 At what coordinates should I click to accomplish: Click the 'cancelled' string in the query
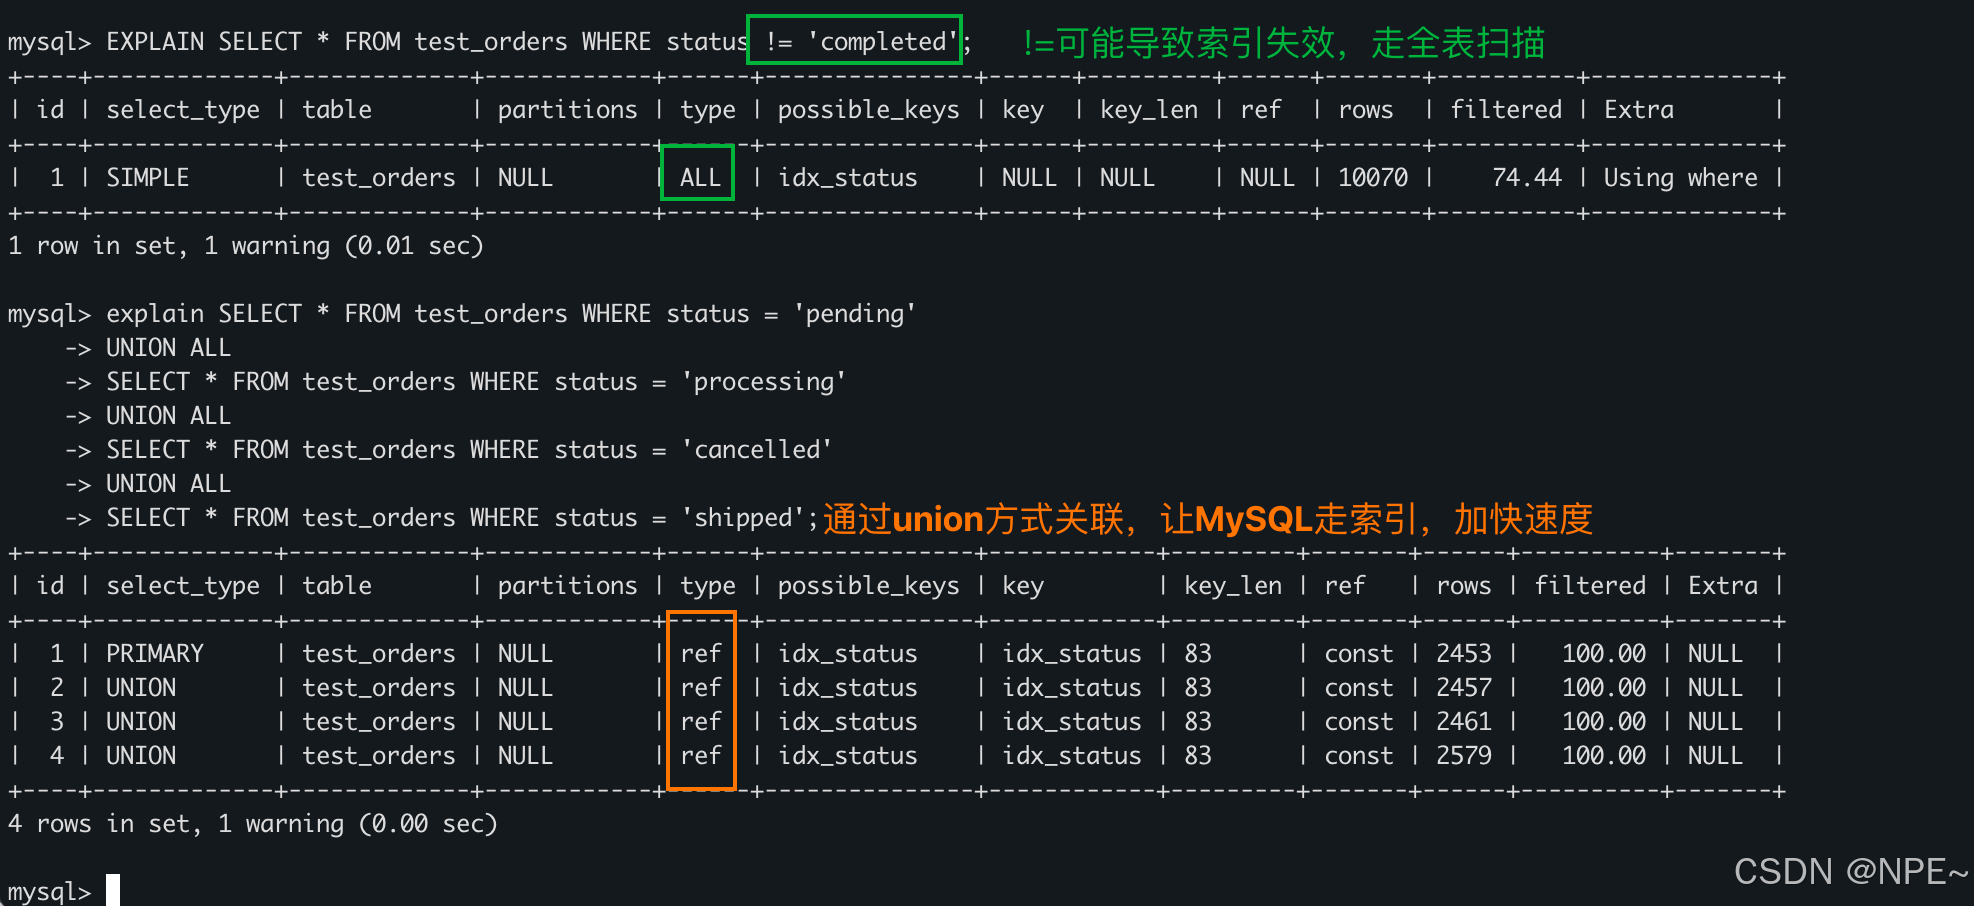pos(757,450)
